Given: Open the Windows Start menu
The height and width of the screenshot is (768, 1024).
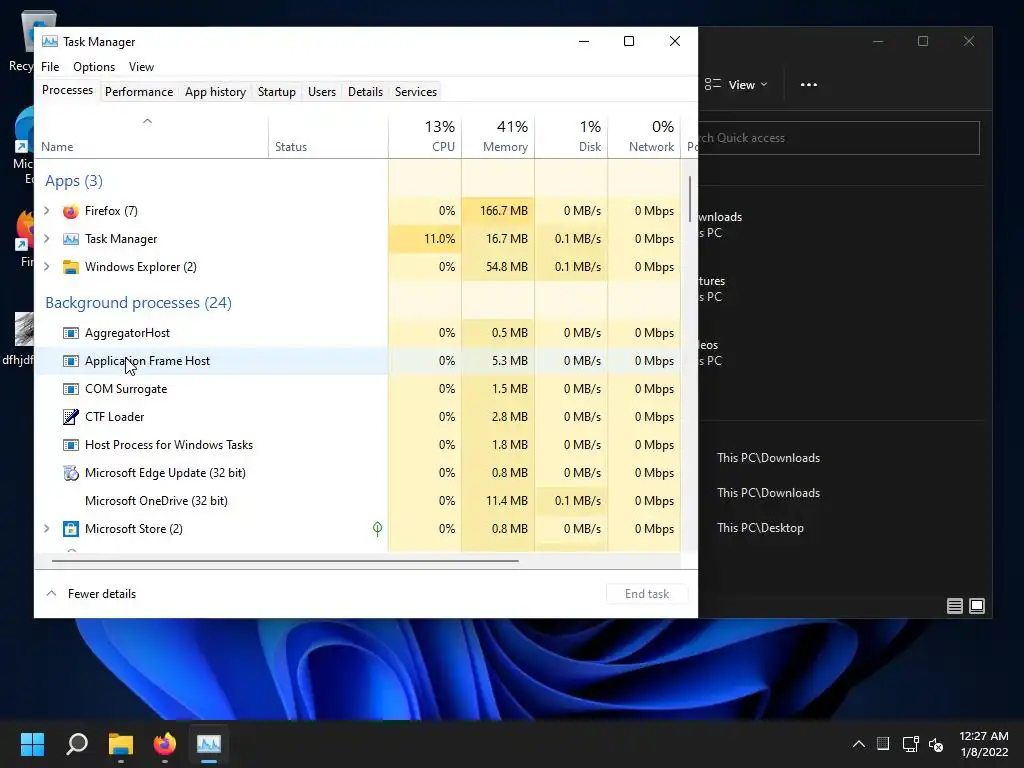Looking at the screenshot, I should pos(32,744).
